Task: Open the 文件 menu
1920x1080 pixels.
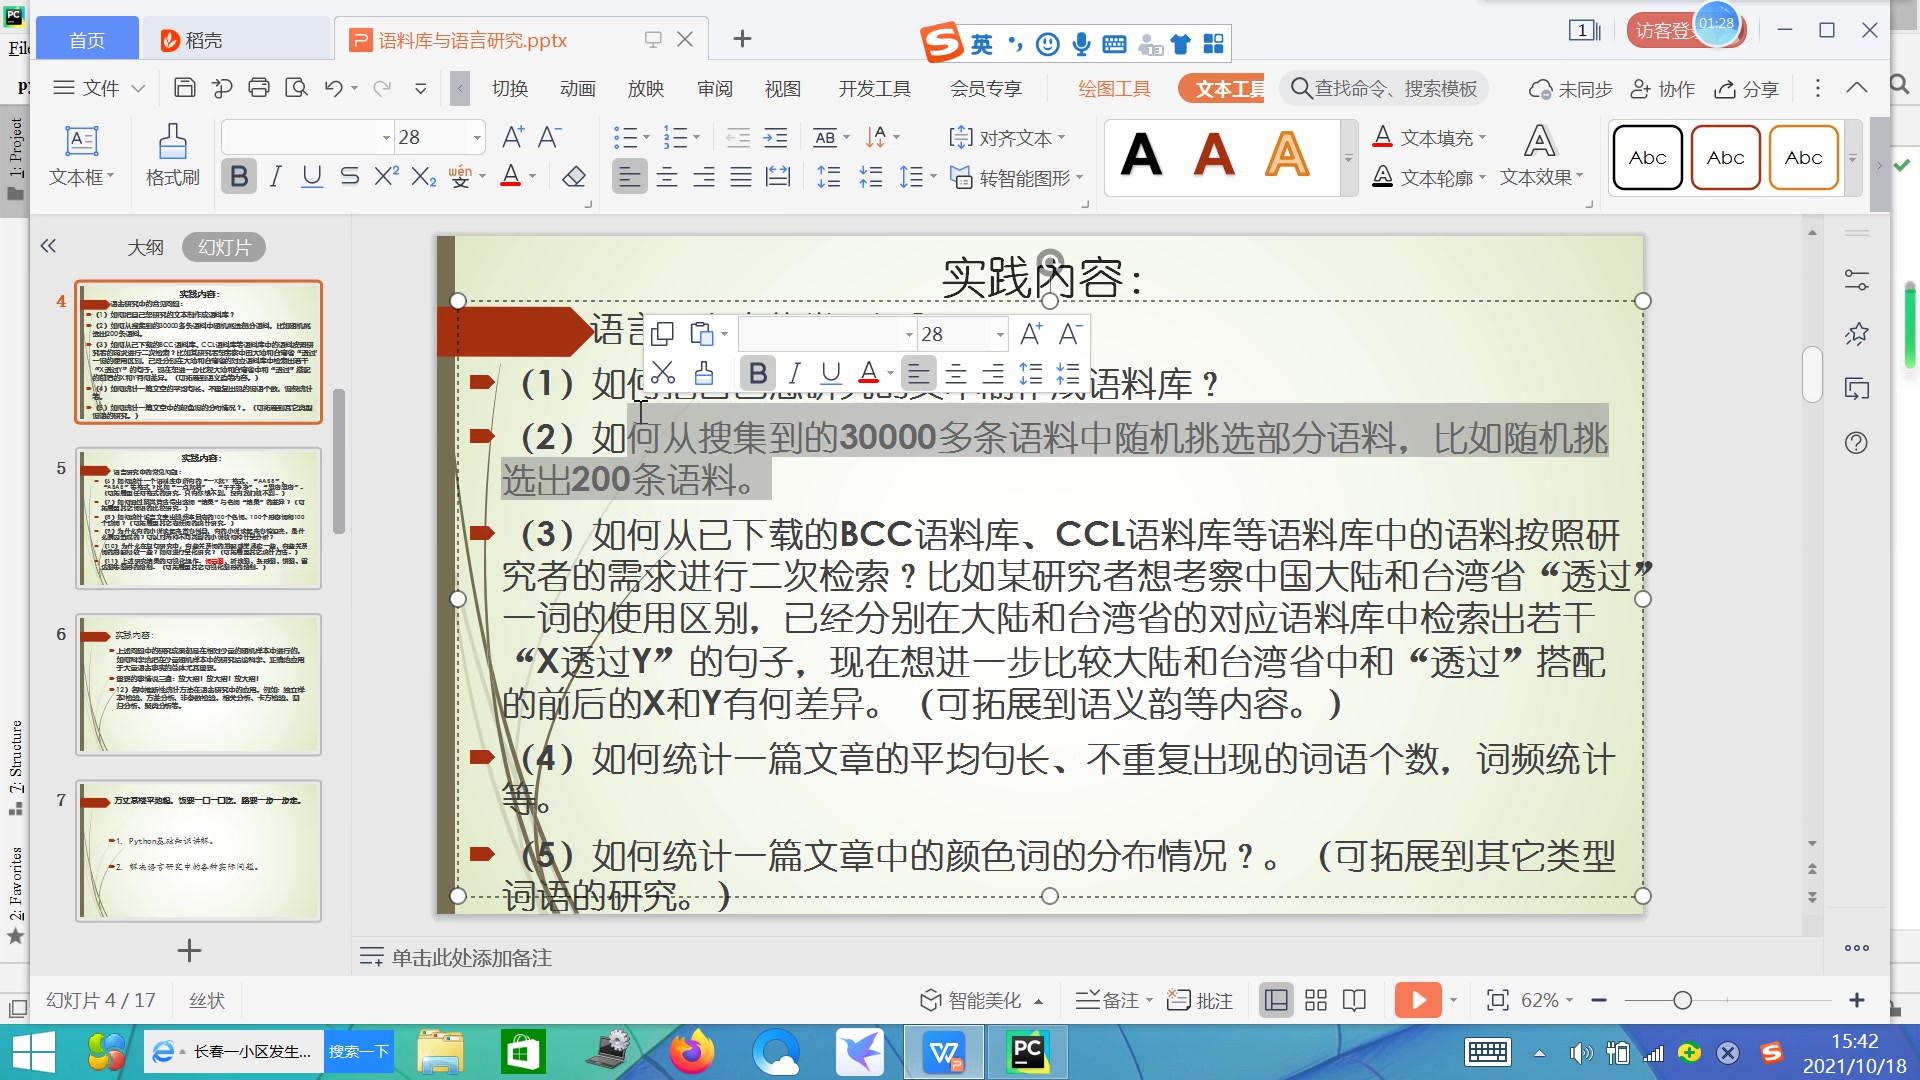Action: (x=99, y=88)
